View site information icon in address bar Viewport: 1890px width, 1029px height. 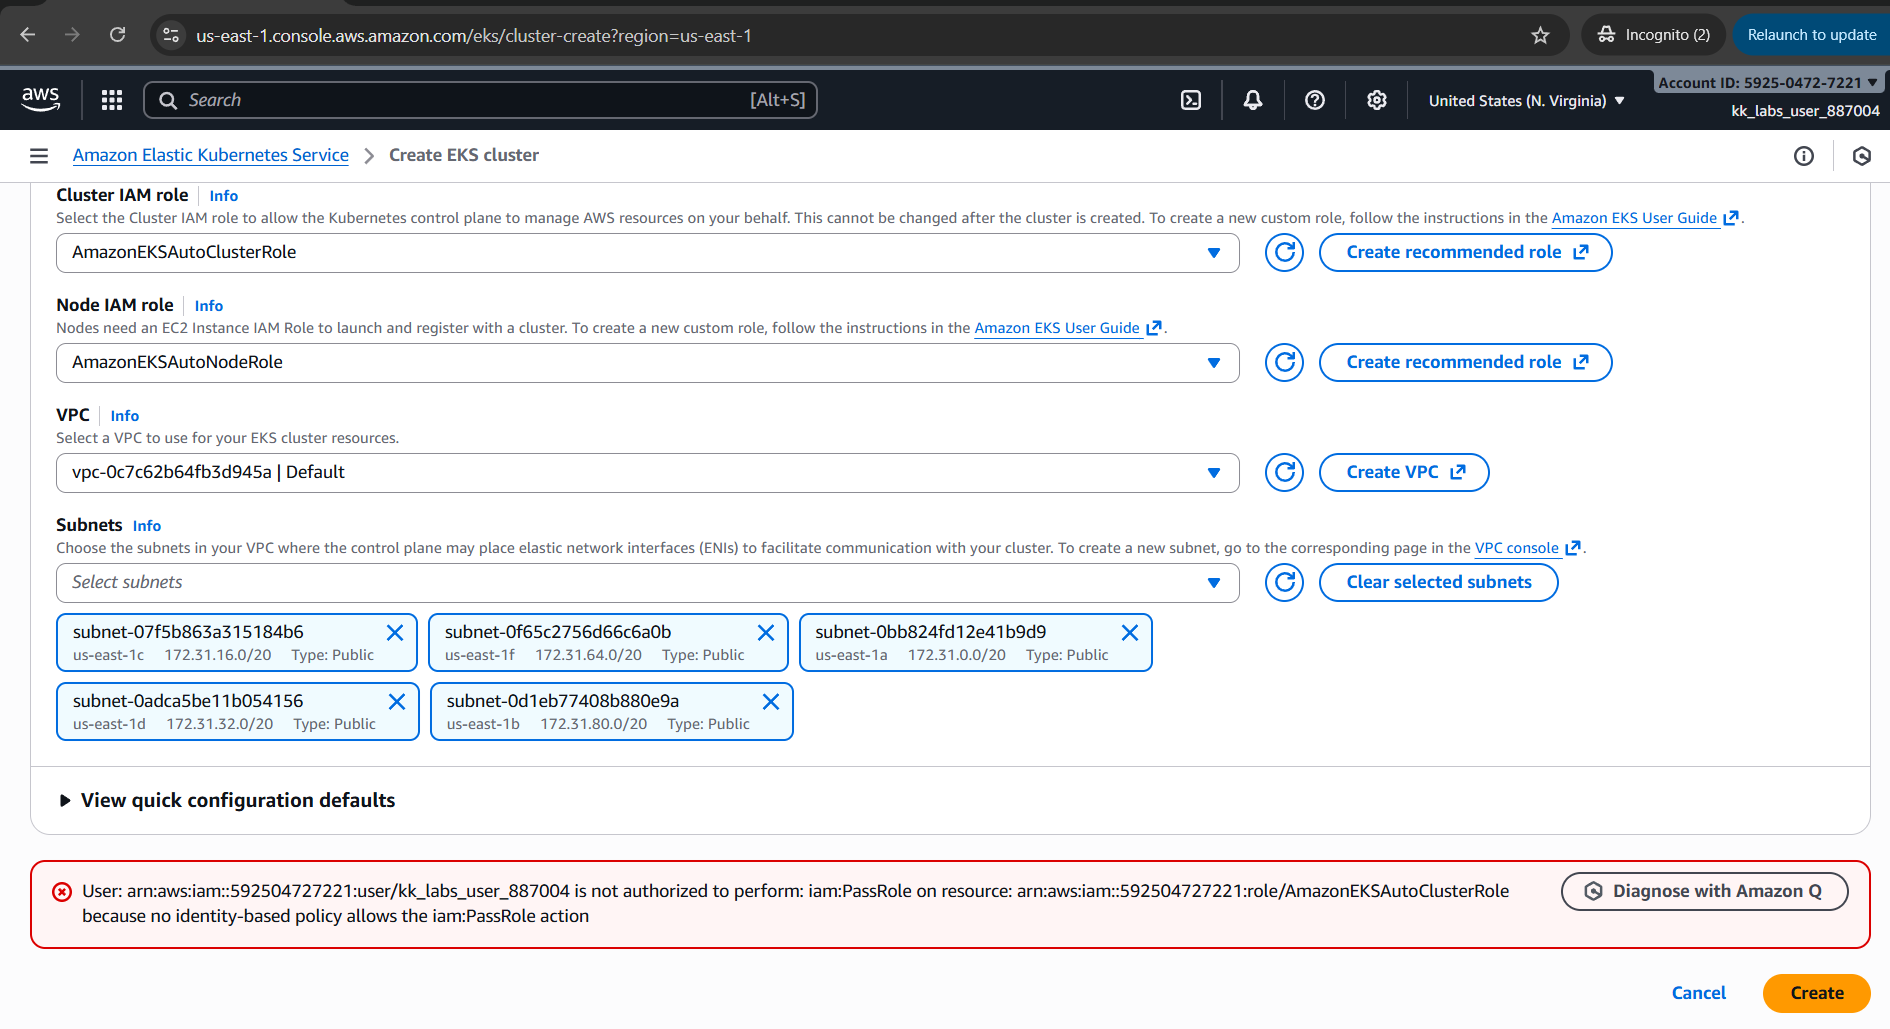171,35
